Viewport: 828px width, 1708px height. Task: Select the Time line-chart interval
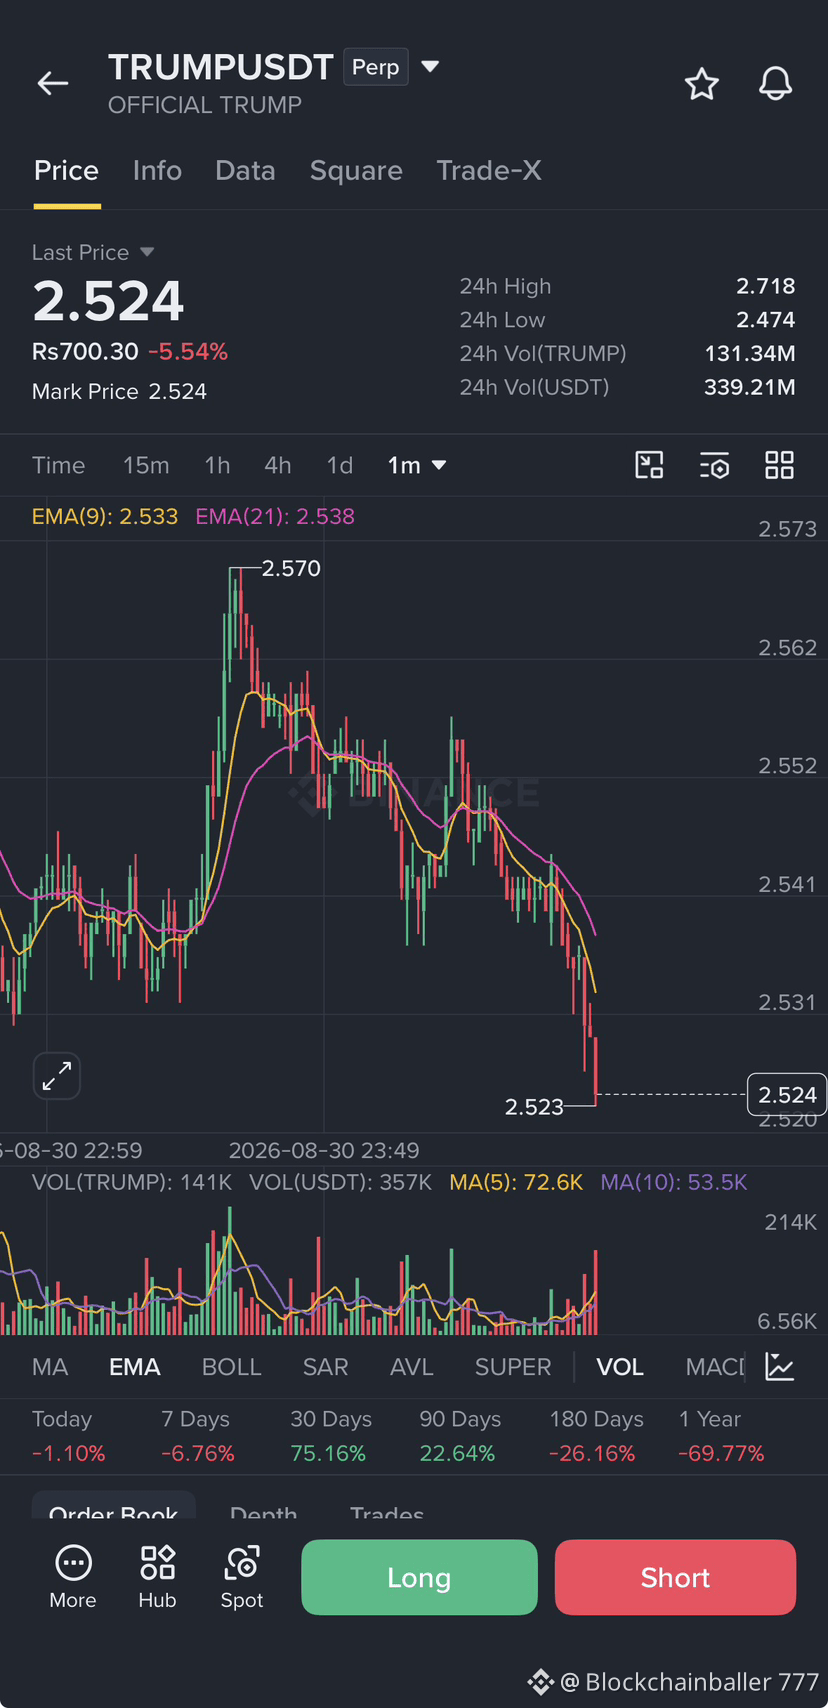(x=58, y=465)
